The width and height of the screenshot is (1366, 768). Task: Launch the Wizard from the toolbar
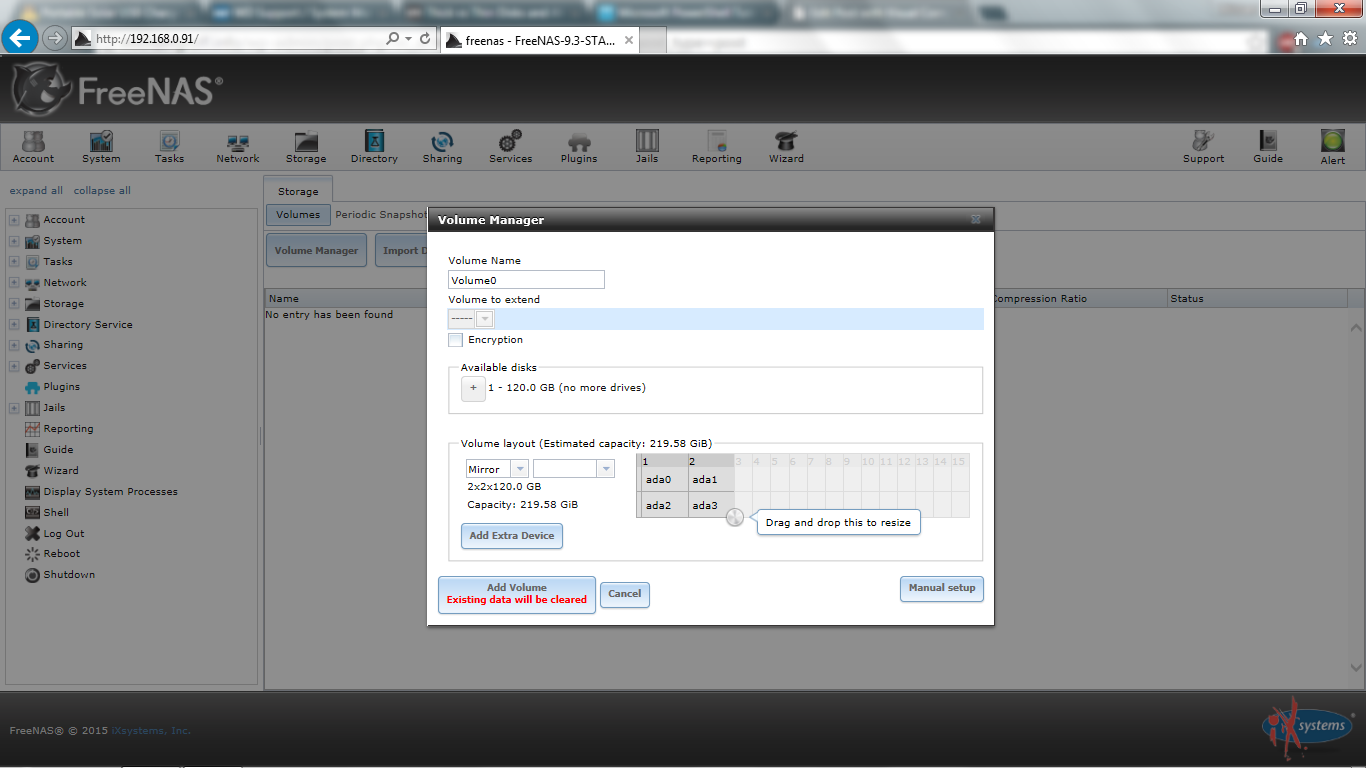pos(786,146)
